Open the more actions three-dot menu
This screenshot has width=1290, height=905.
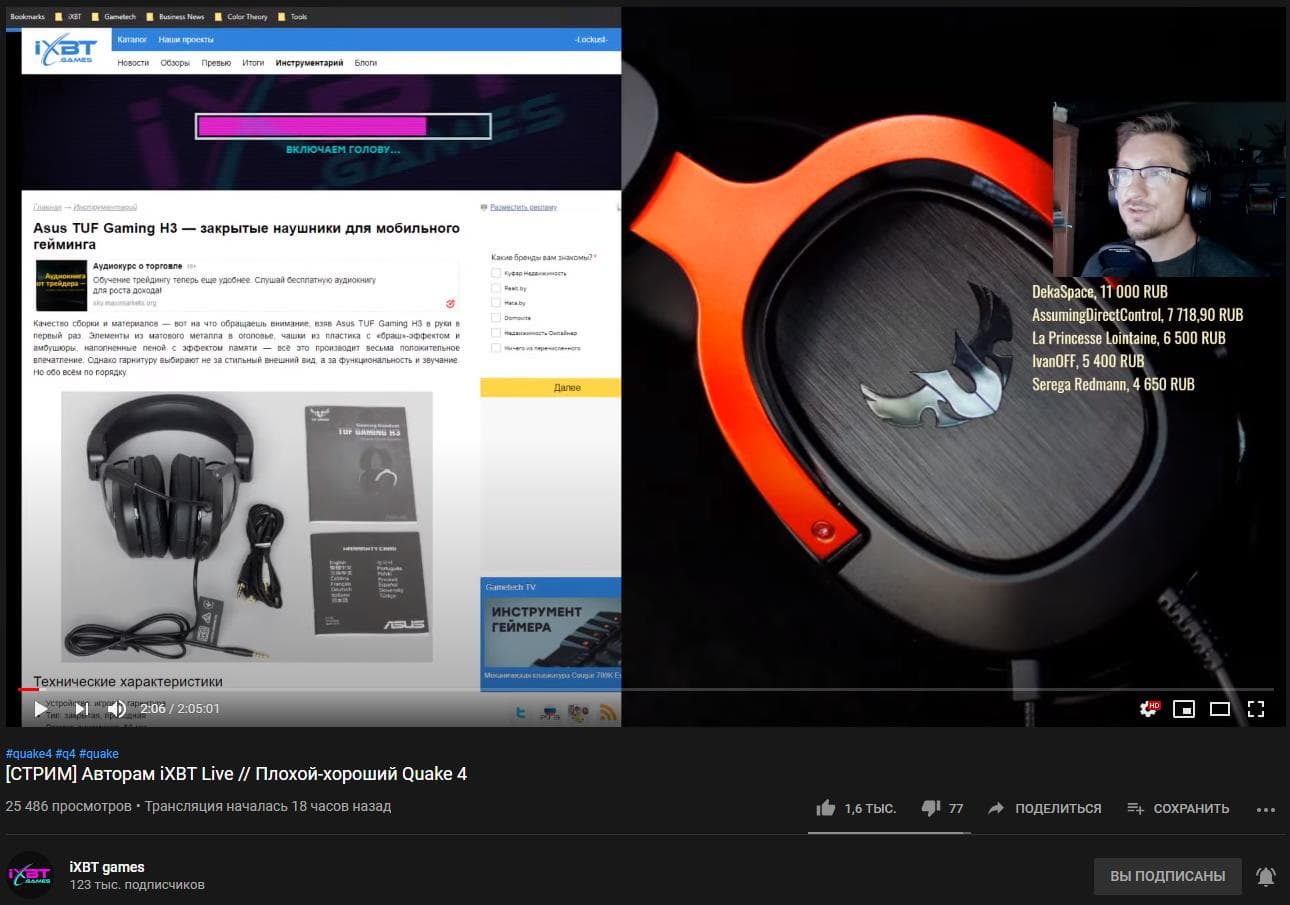[x=1266, y=809]
